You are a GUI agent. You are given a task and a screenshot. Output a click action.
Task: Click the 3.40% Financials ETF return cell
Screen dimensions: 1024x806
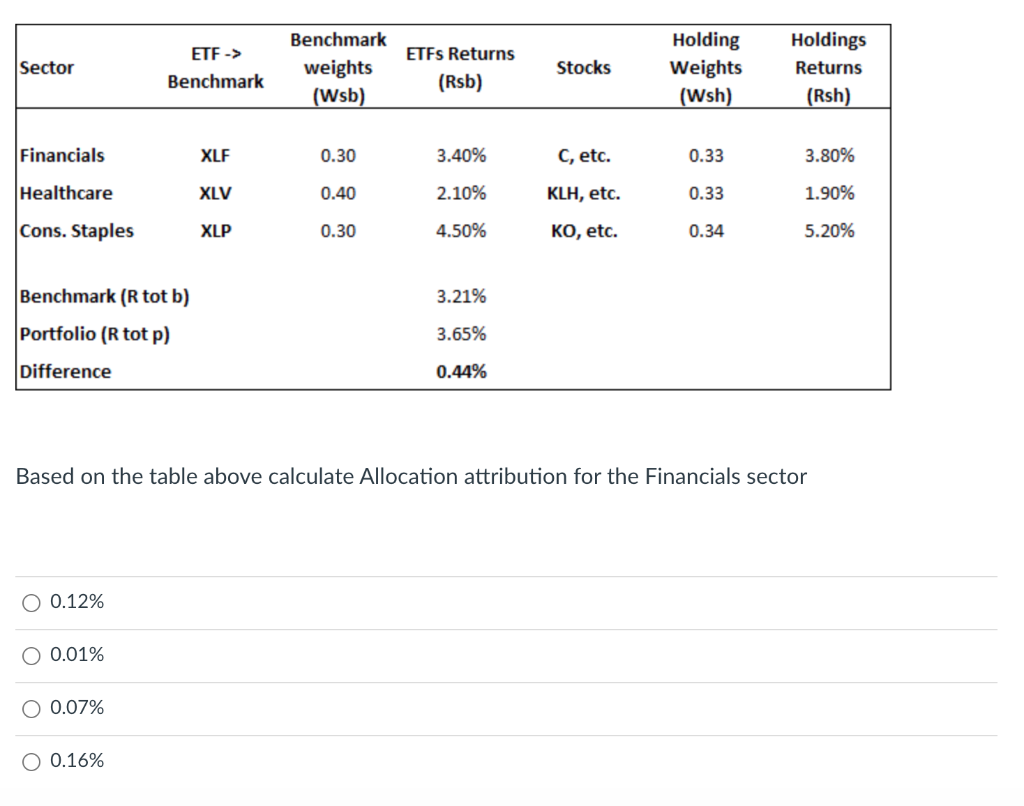pyautogui.click(x=461, y=155)
